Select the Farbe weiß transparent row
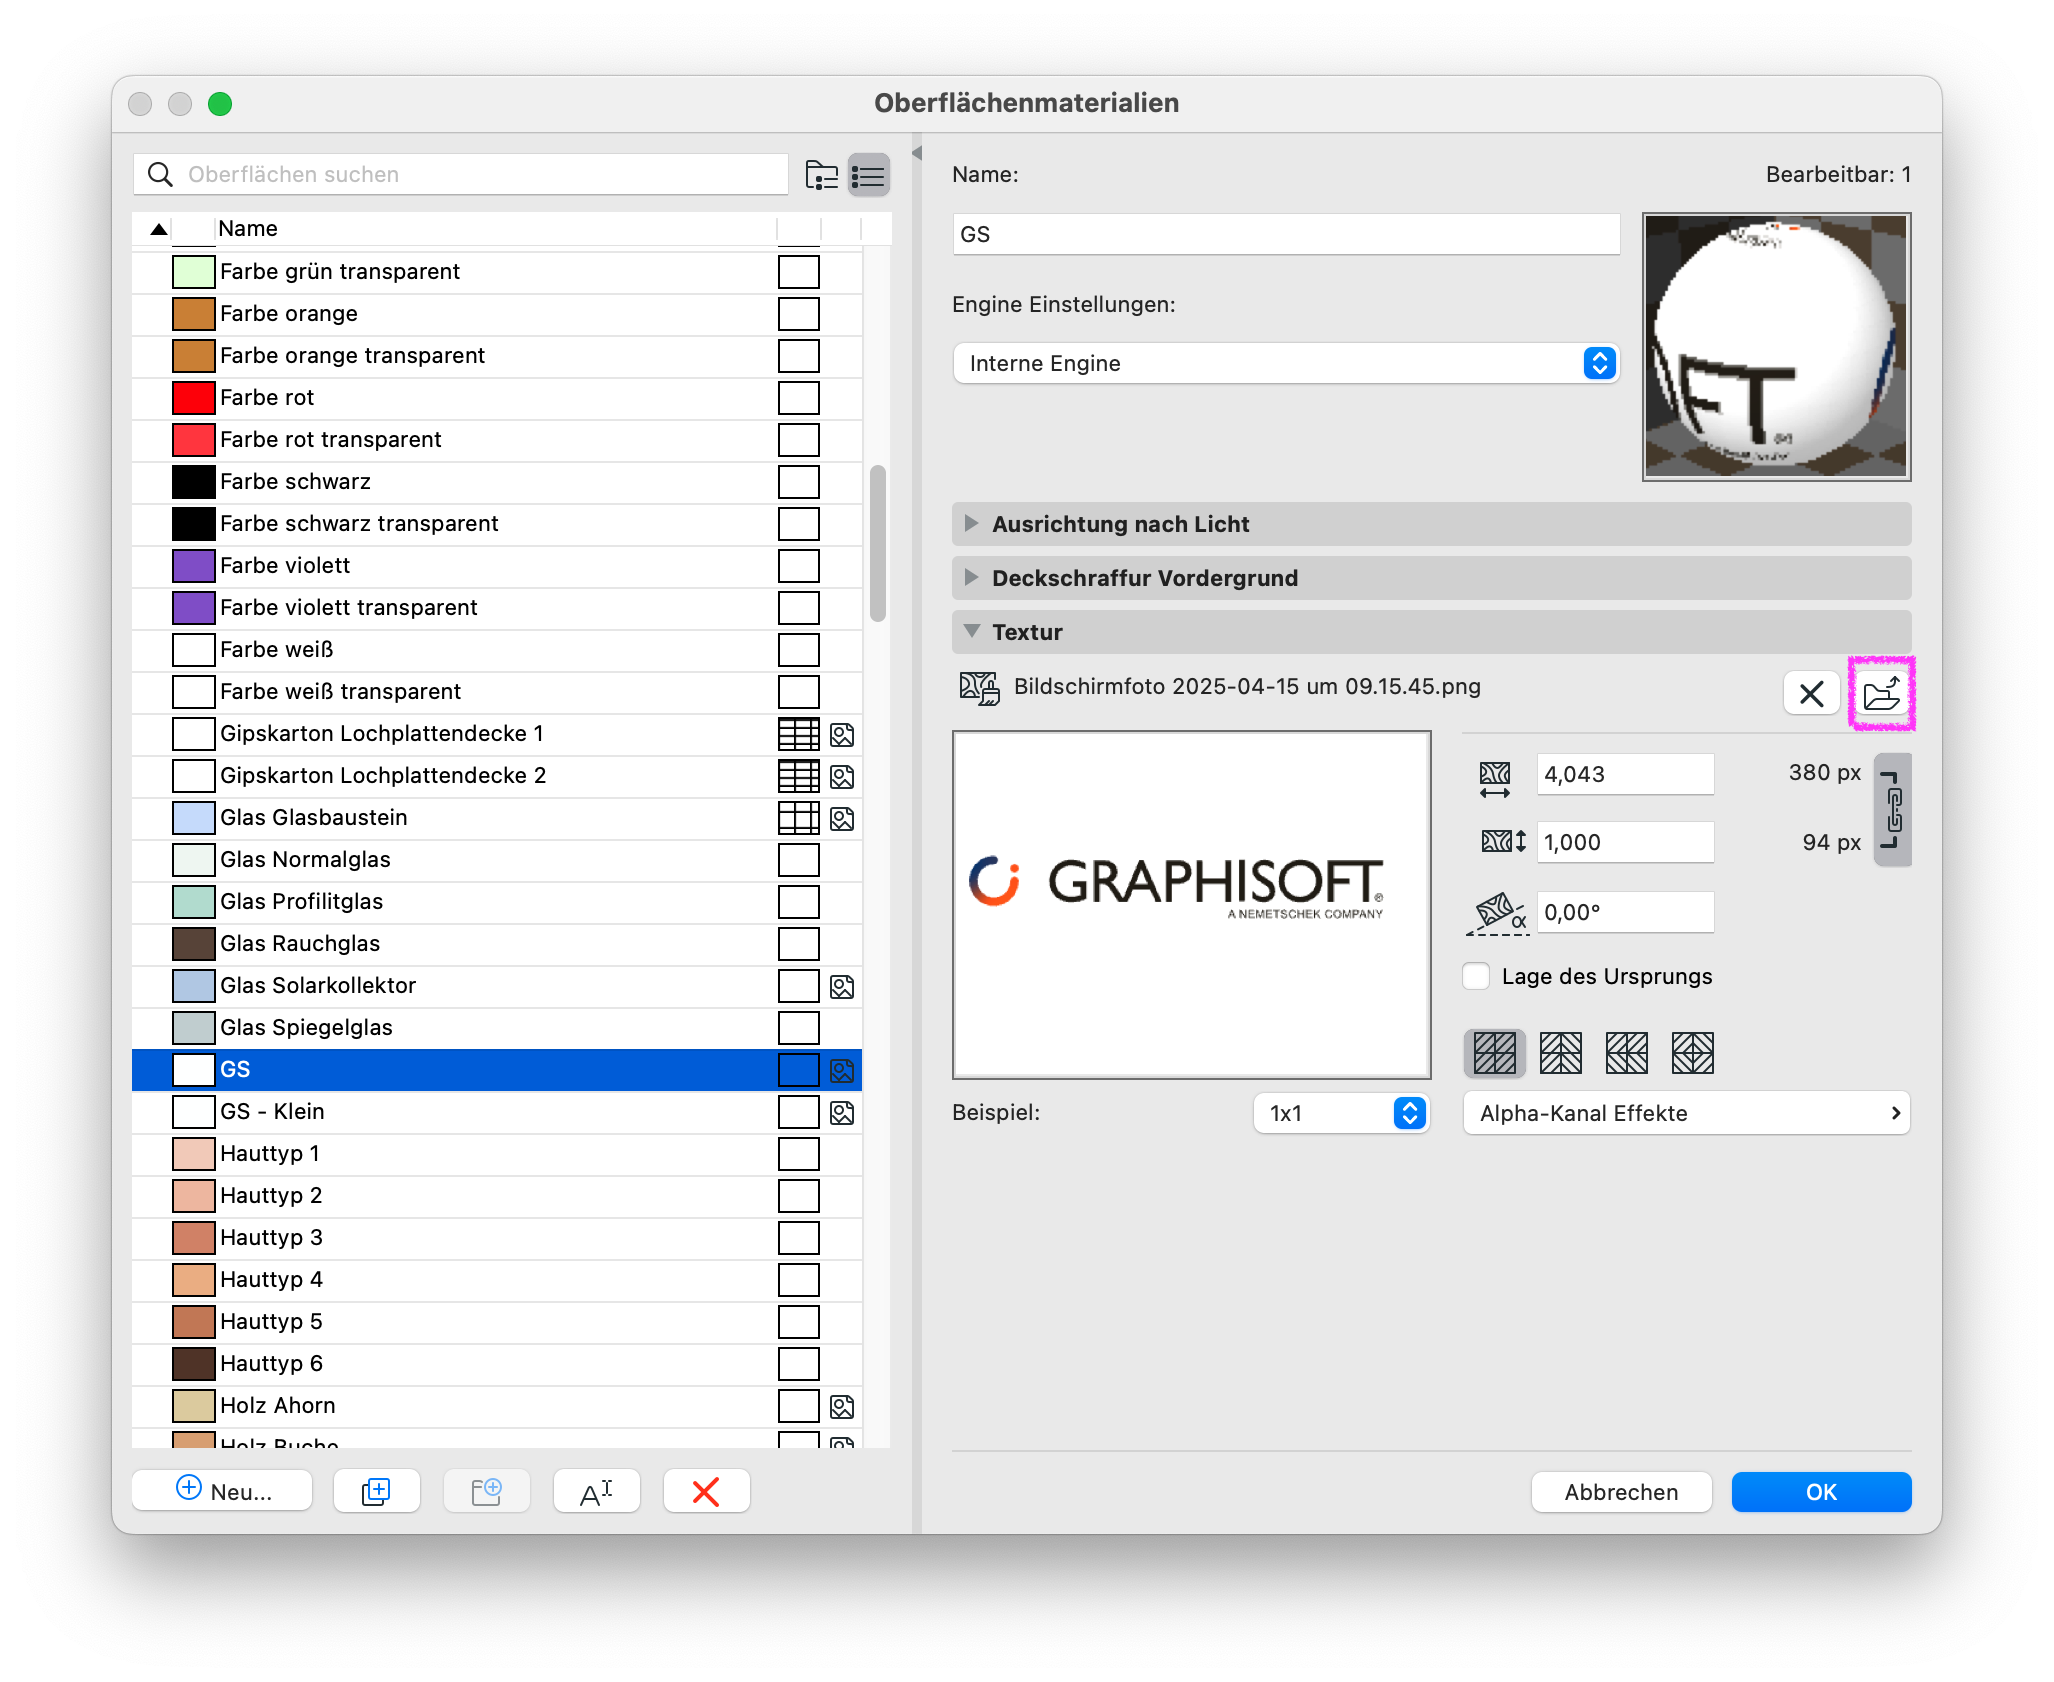The width and height of the screenshot is (2054, 1682). pos(497,692)
